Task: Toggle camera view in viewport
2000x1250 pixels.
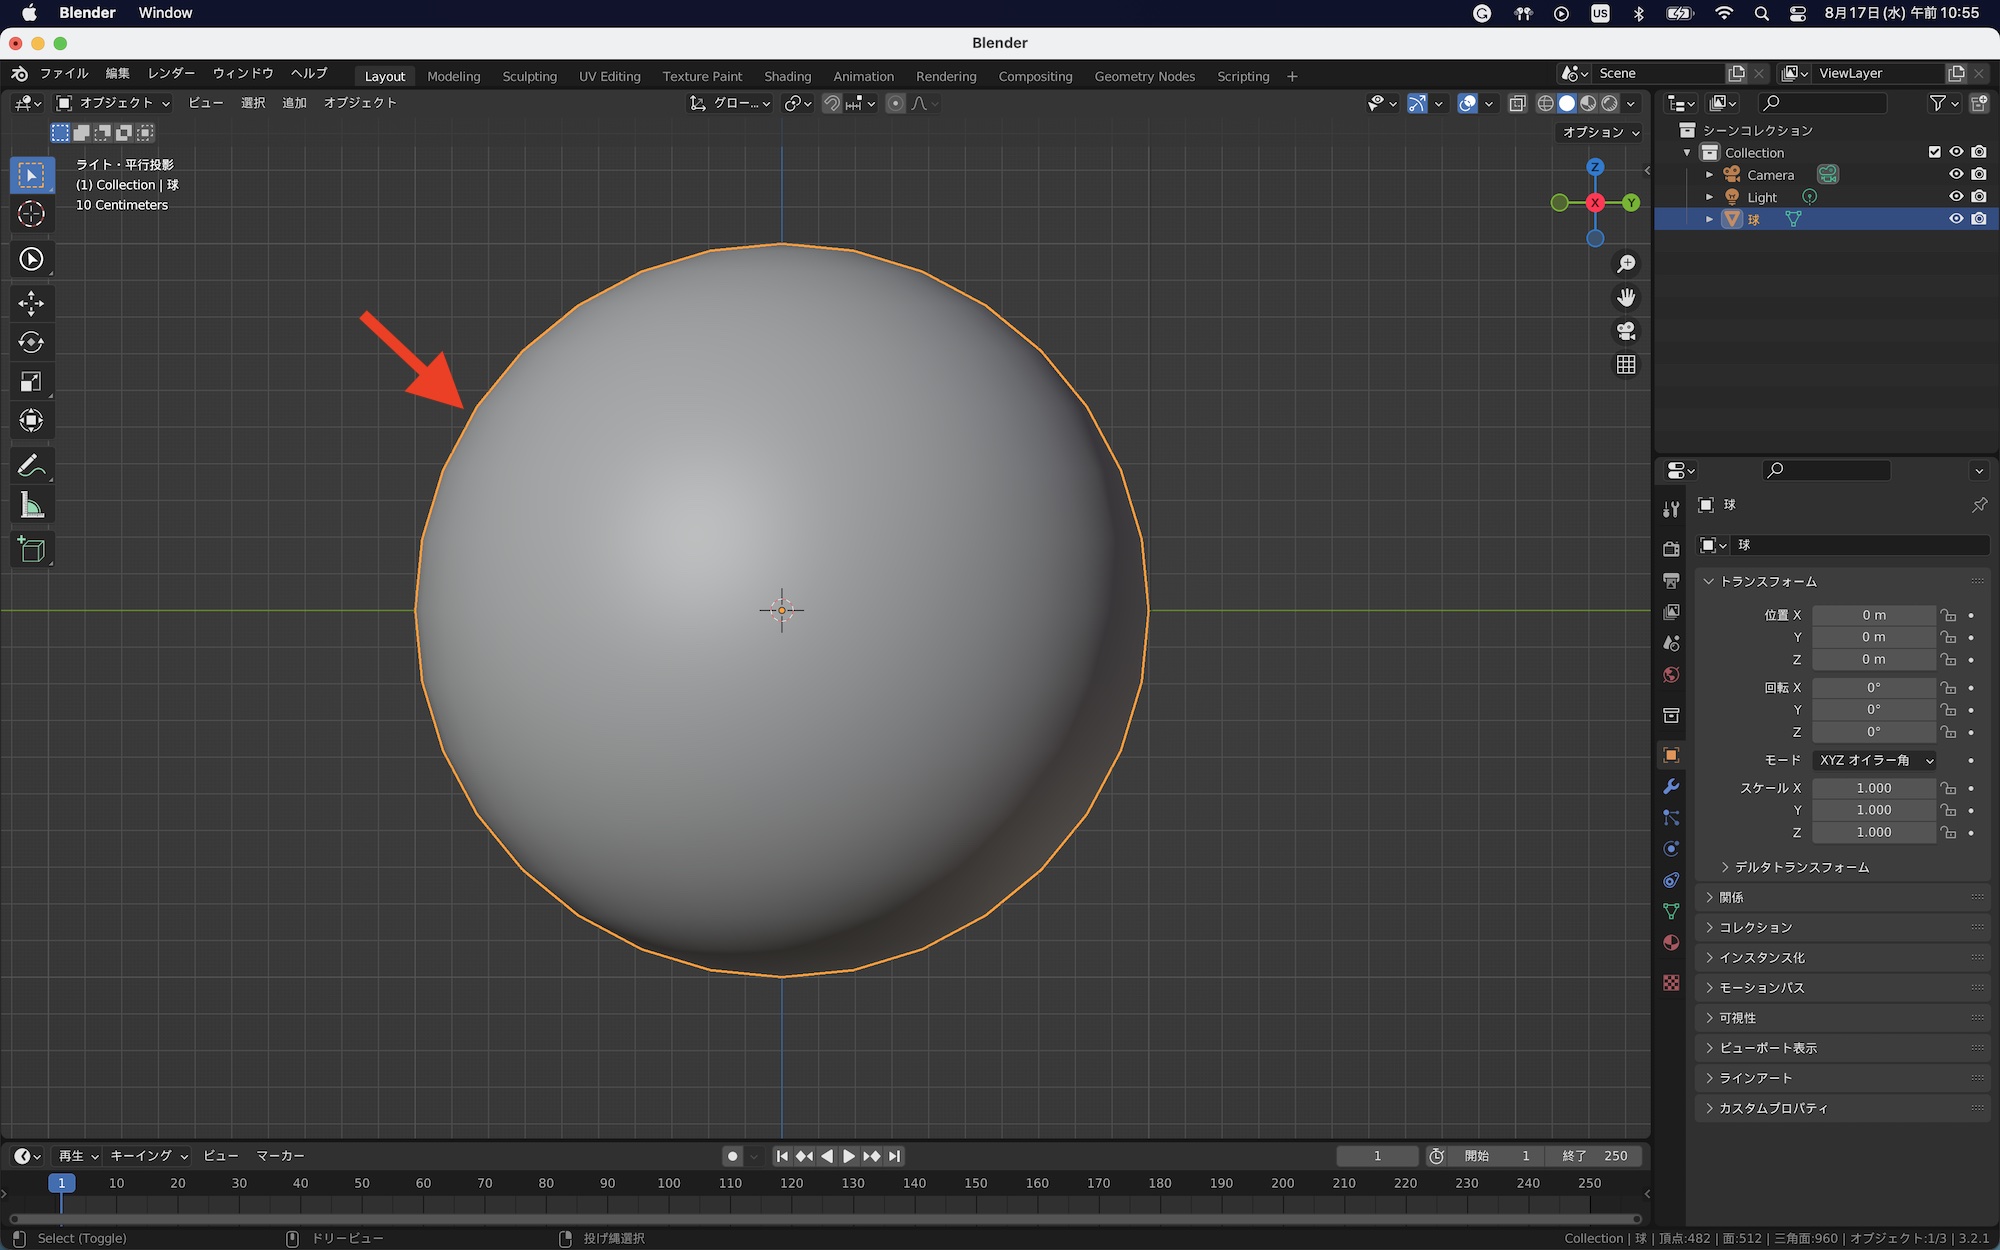Action: tap(1626, 331)
